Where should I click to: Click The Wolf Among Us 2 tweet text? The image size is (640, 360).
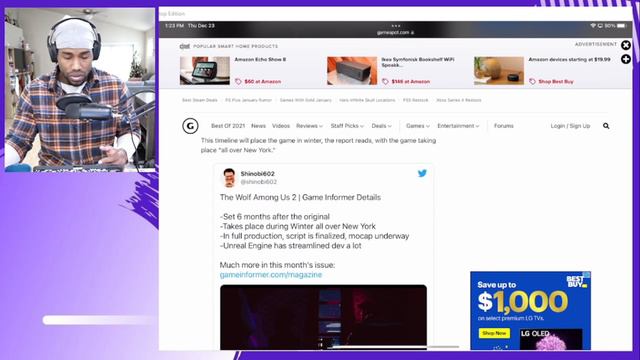300,198
